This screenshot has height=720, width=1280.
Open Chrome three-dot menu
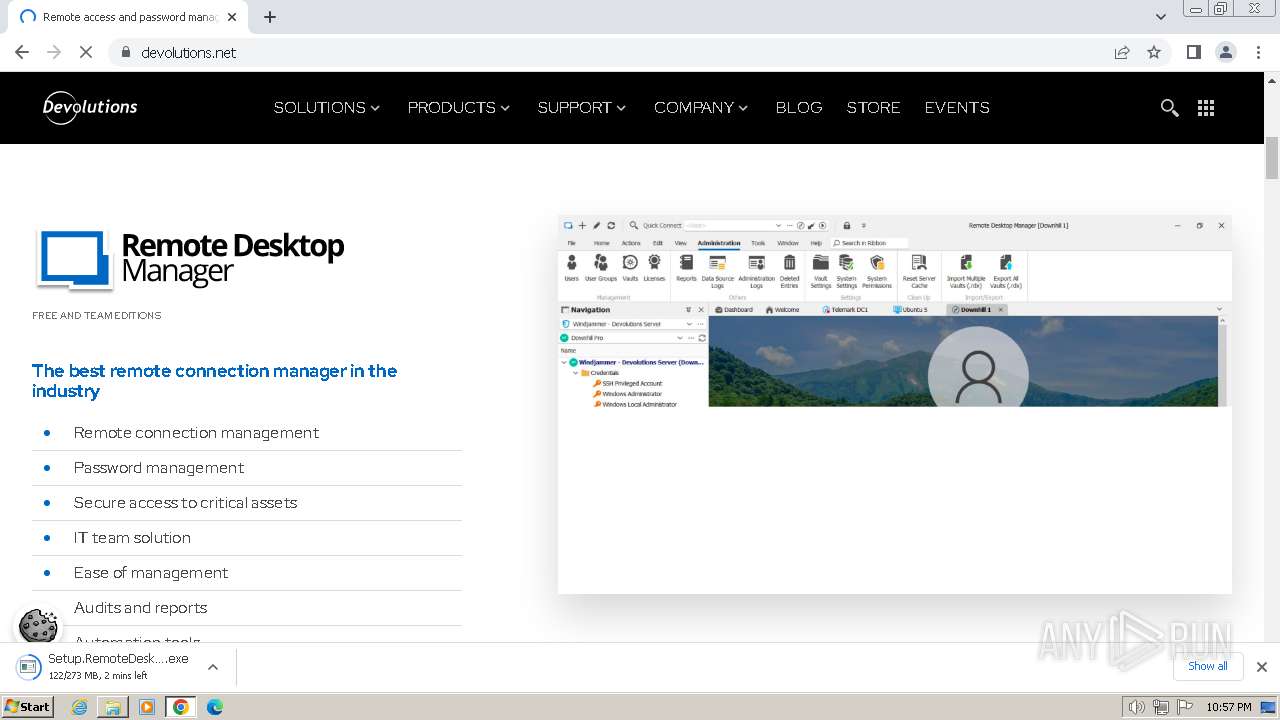[1259, 52]
